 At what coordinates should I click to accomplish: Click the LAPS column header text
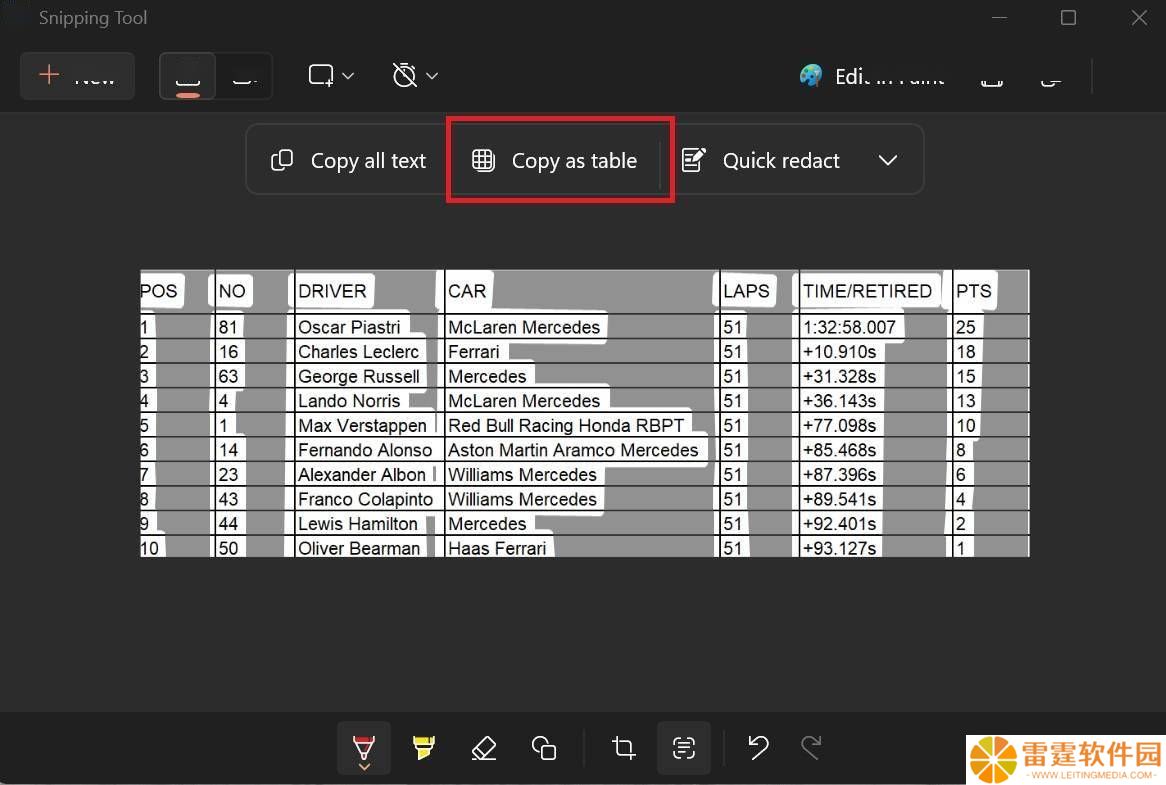pyautogui.click(x=747, y=291)
